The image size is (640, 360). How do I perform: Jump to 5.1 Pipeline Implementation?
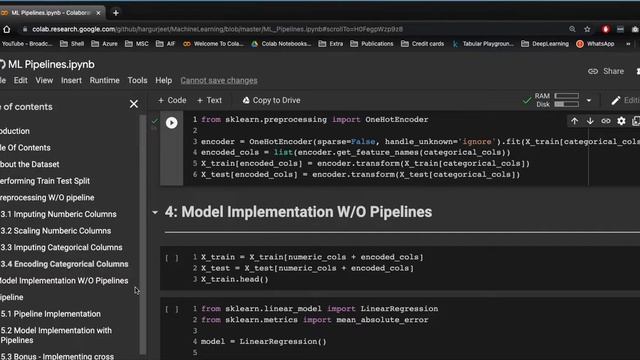click(51, 314)
